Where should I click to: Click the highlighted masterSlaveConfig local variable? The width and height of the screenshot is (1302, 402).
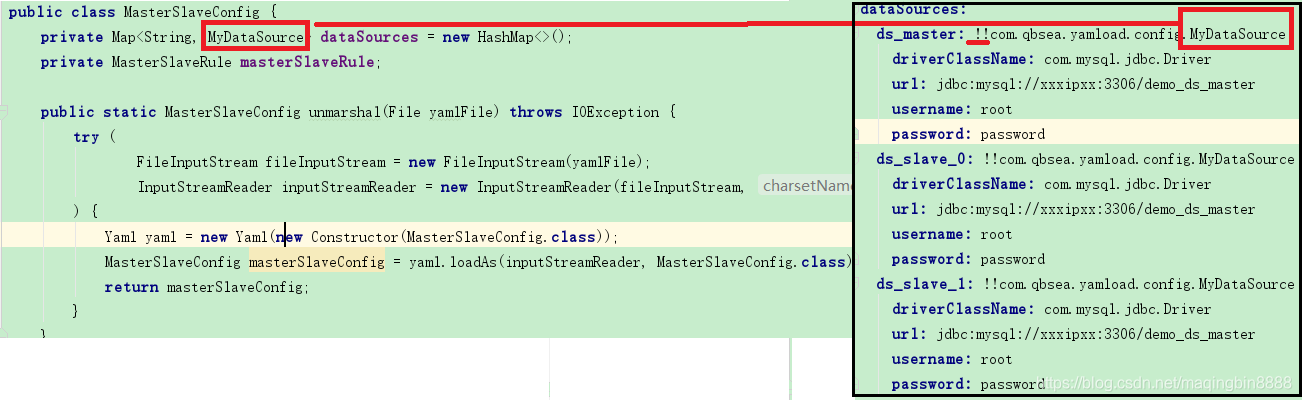pos(317,262)
